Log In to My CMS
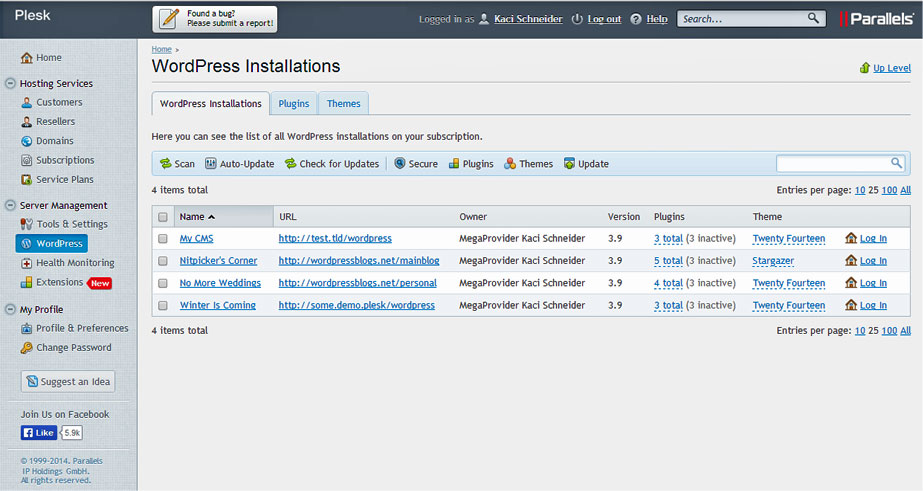This screenshot has height=491, width=923. (x=873, y=238)
